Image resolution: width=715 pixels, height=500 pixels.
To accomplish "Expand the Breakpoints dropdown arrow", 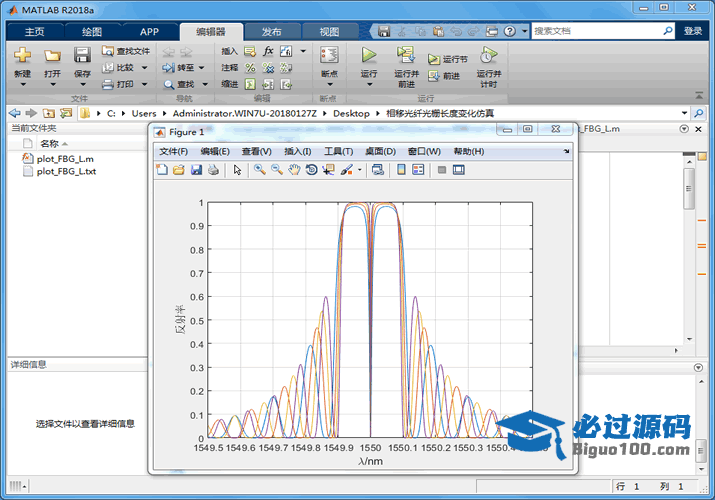I will coord(330,84).
